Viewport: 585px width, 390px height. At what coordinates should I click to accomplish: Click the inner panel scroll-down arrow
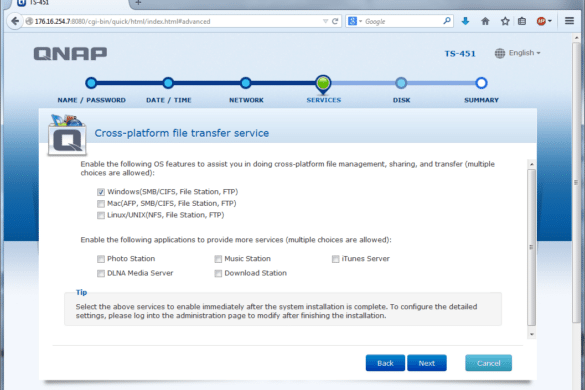tap(532, 334)
